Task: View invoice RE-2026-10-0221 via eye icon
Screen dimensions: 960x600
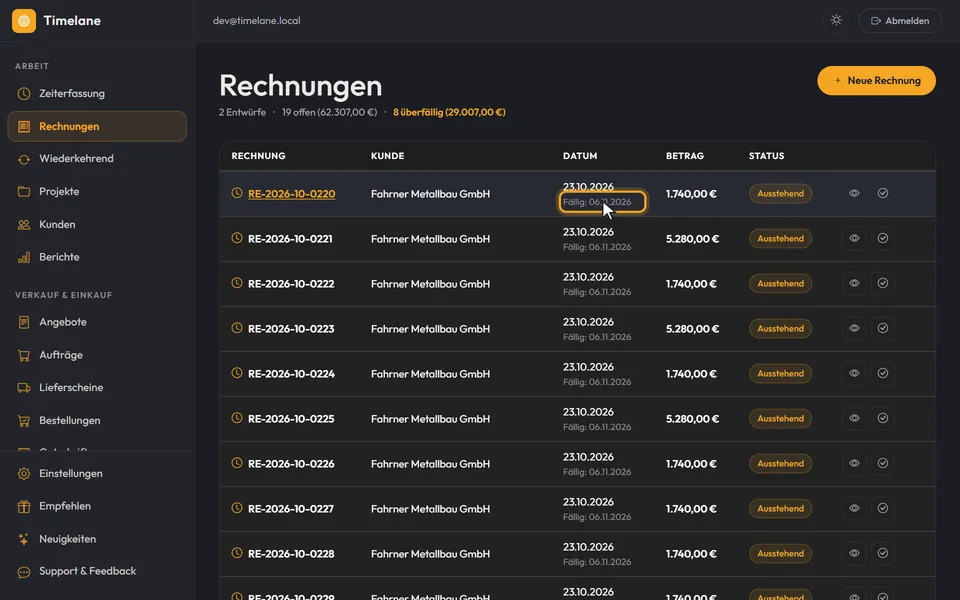Action: pyautogui.click(x=854, y=238)
